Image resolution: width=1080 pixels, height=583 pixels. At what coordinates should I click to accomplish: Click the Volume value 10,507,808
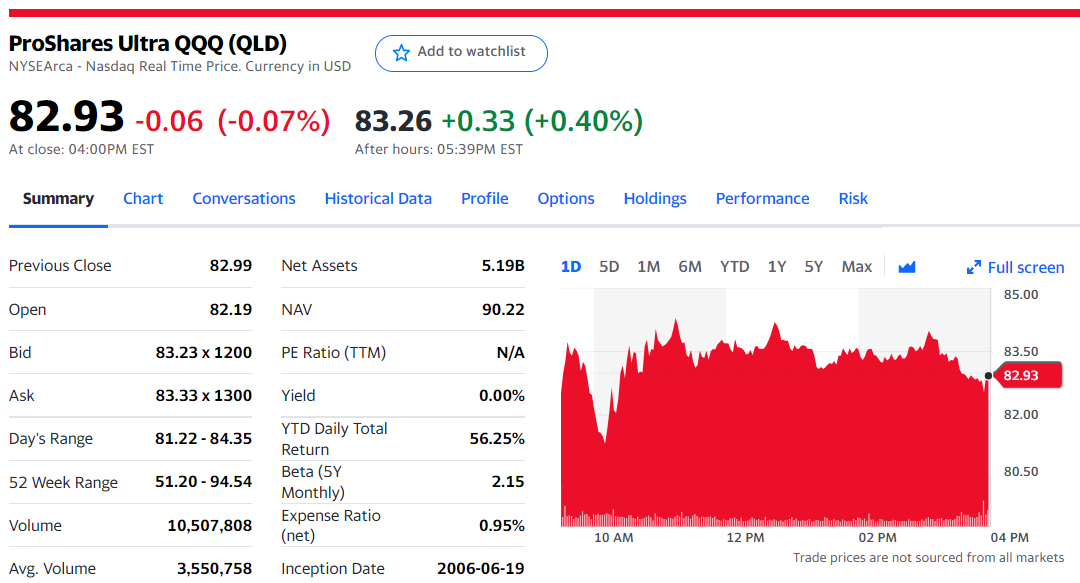pyautogui.click(x=209, y=525)
